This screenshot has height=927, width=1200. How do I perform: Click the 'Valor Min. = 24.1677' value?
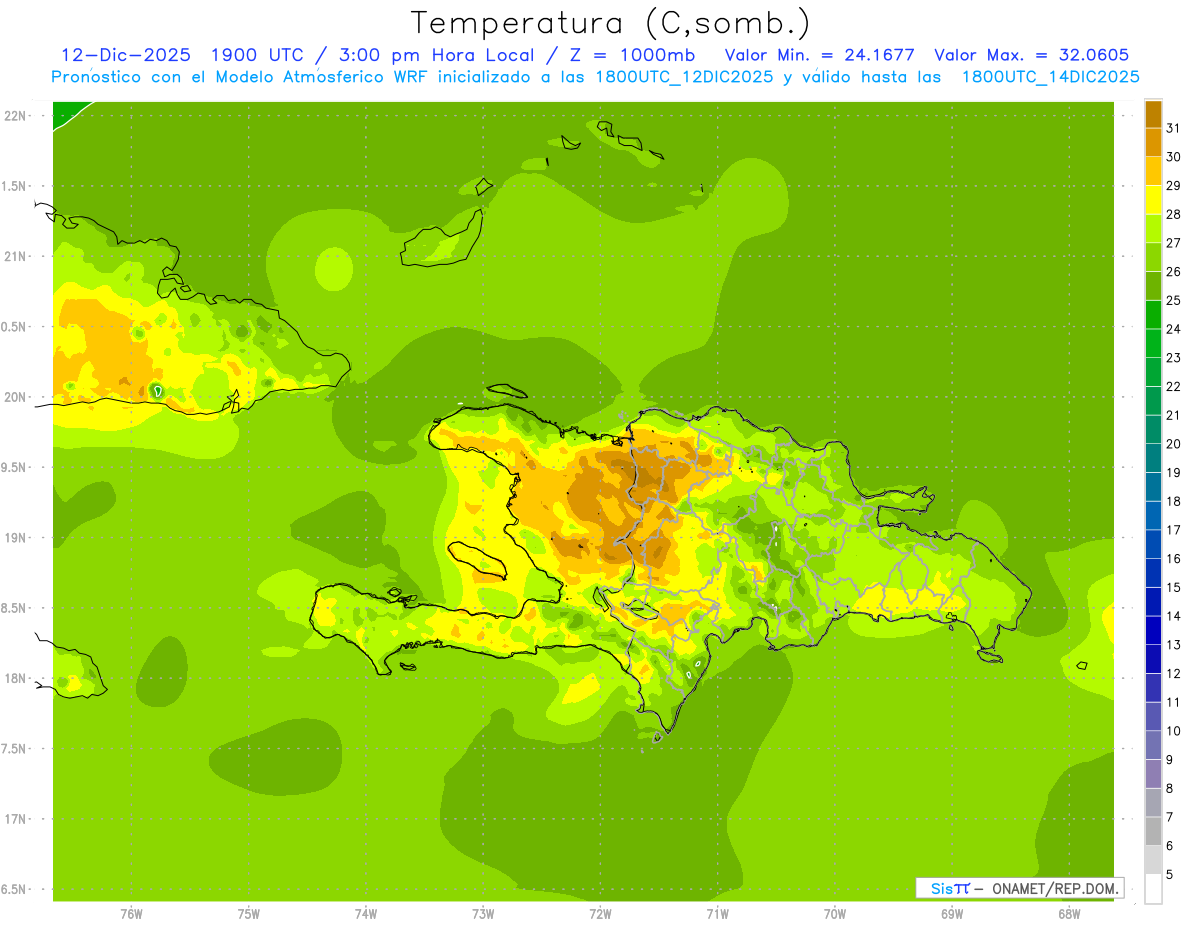point(819,55)
